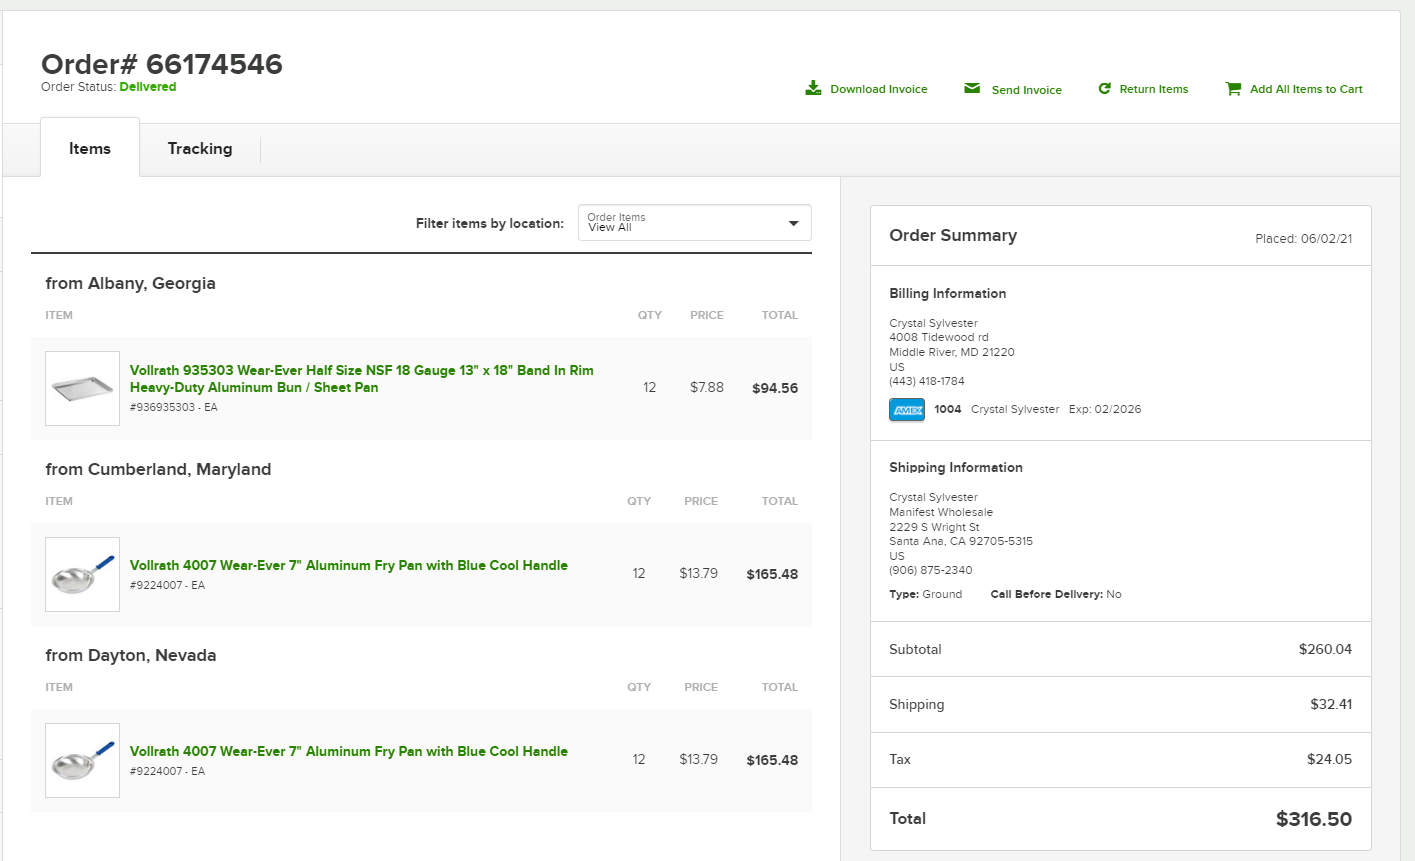Click the shipping address 2229 S Wright St
1415x861 pixels.
click(934, 527)
